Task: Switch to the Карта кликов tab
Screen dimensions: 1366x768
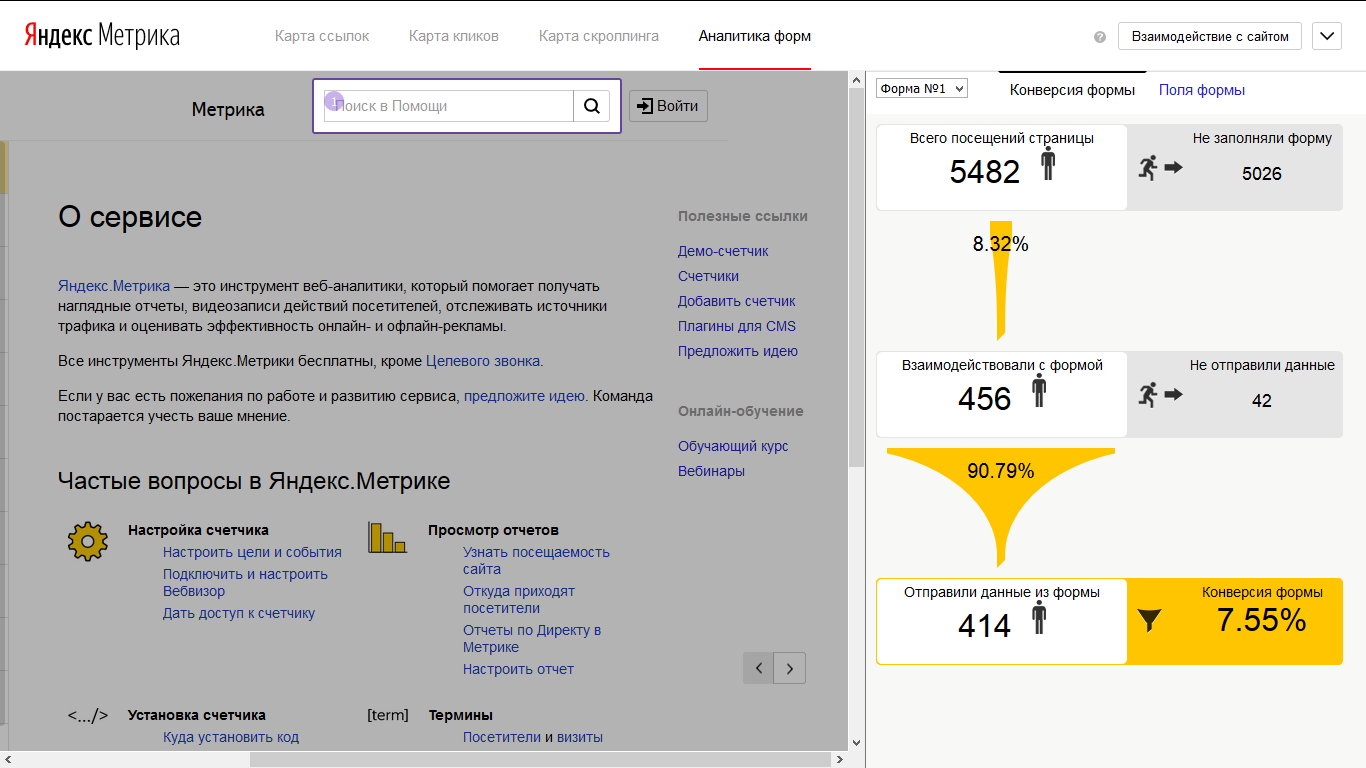Action: click(453, 36)
